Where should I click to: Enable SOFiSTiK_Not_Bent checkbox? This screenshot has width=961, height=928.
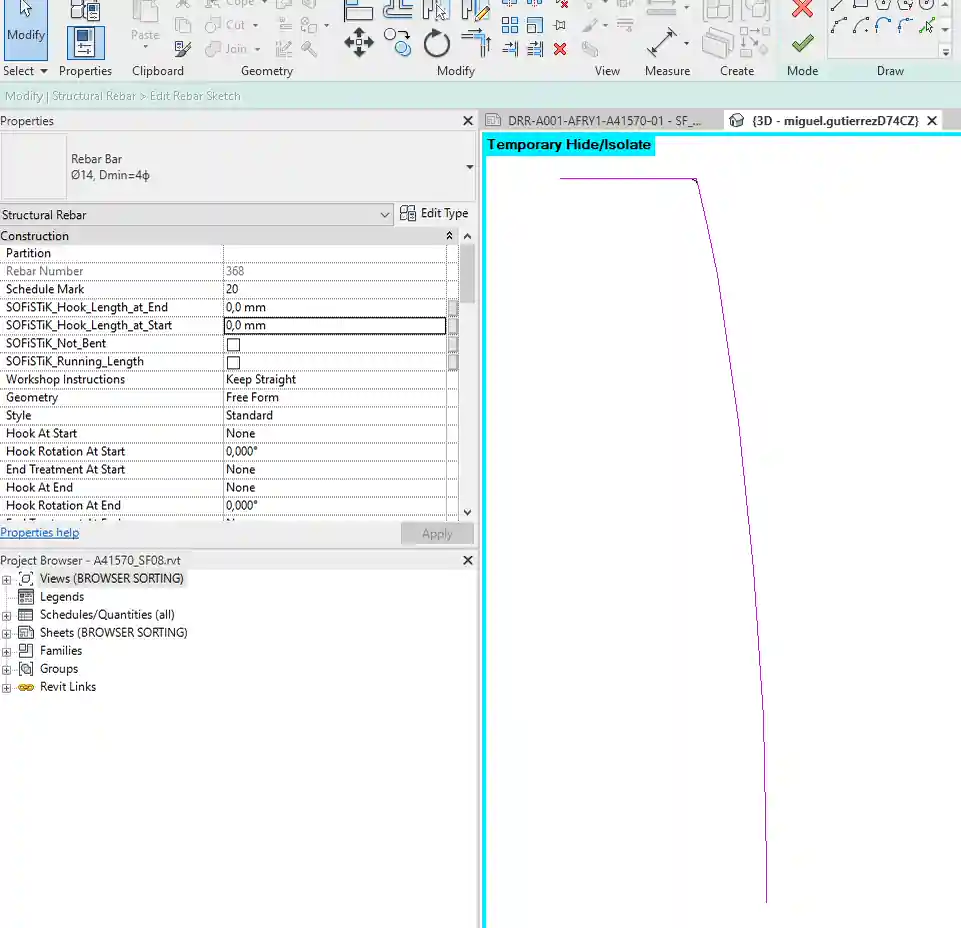point(233,344)
